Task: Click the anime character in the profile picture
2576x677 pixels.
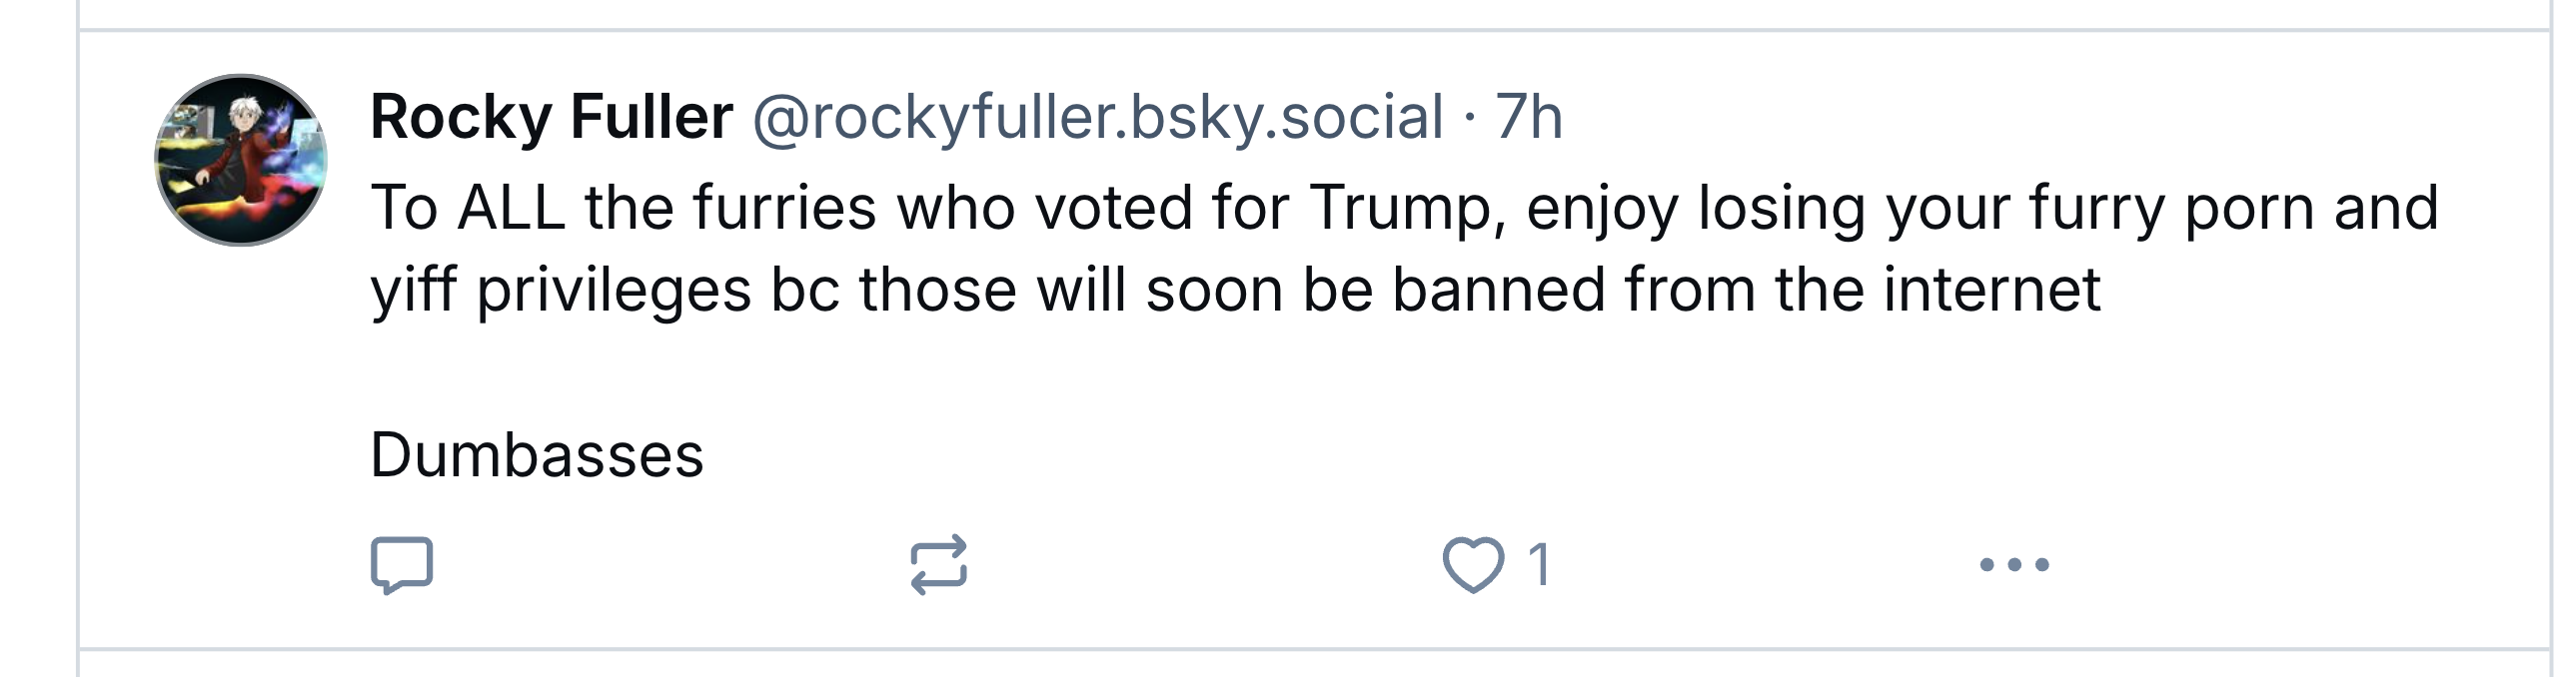Action: [243, 140]
